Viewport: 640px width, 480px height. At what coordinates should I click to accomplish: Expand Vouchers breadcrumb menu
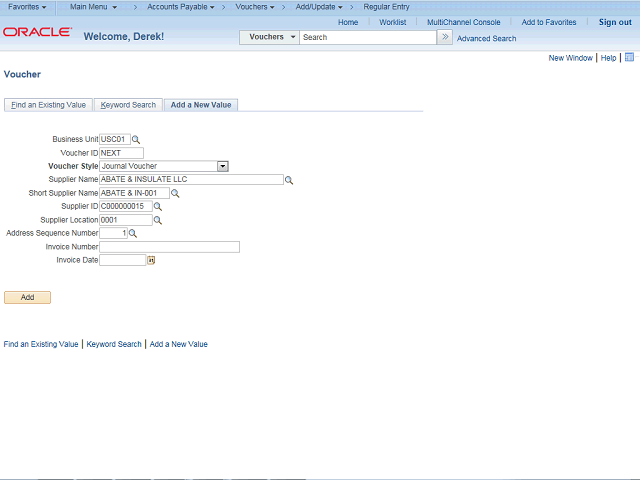(255, 7)
